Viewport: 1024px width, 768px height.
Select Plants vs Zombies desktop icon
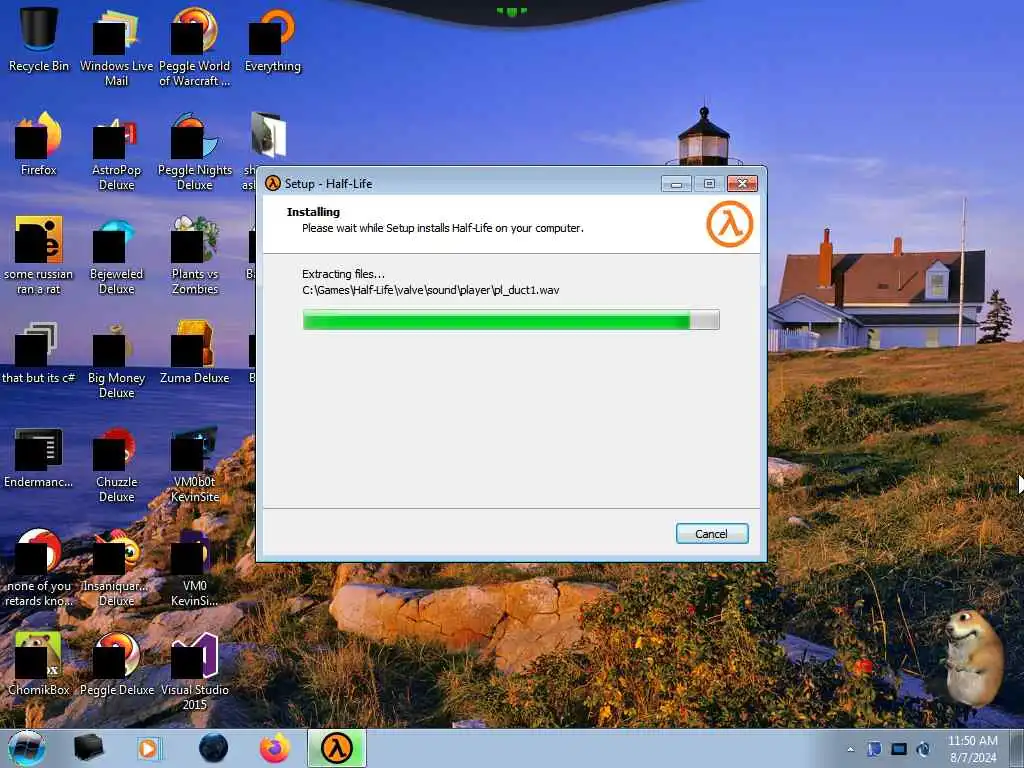click(195, 255)
